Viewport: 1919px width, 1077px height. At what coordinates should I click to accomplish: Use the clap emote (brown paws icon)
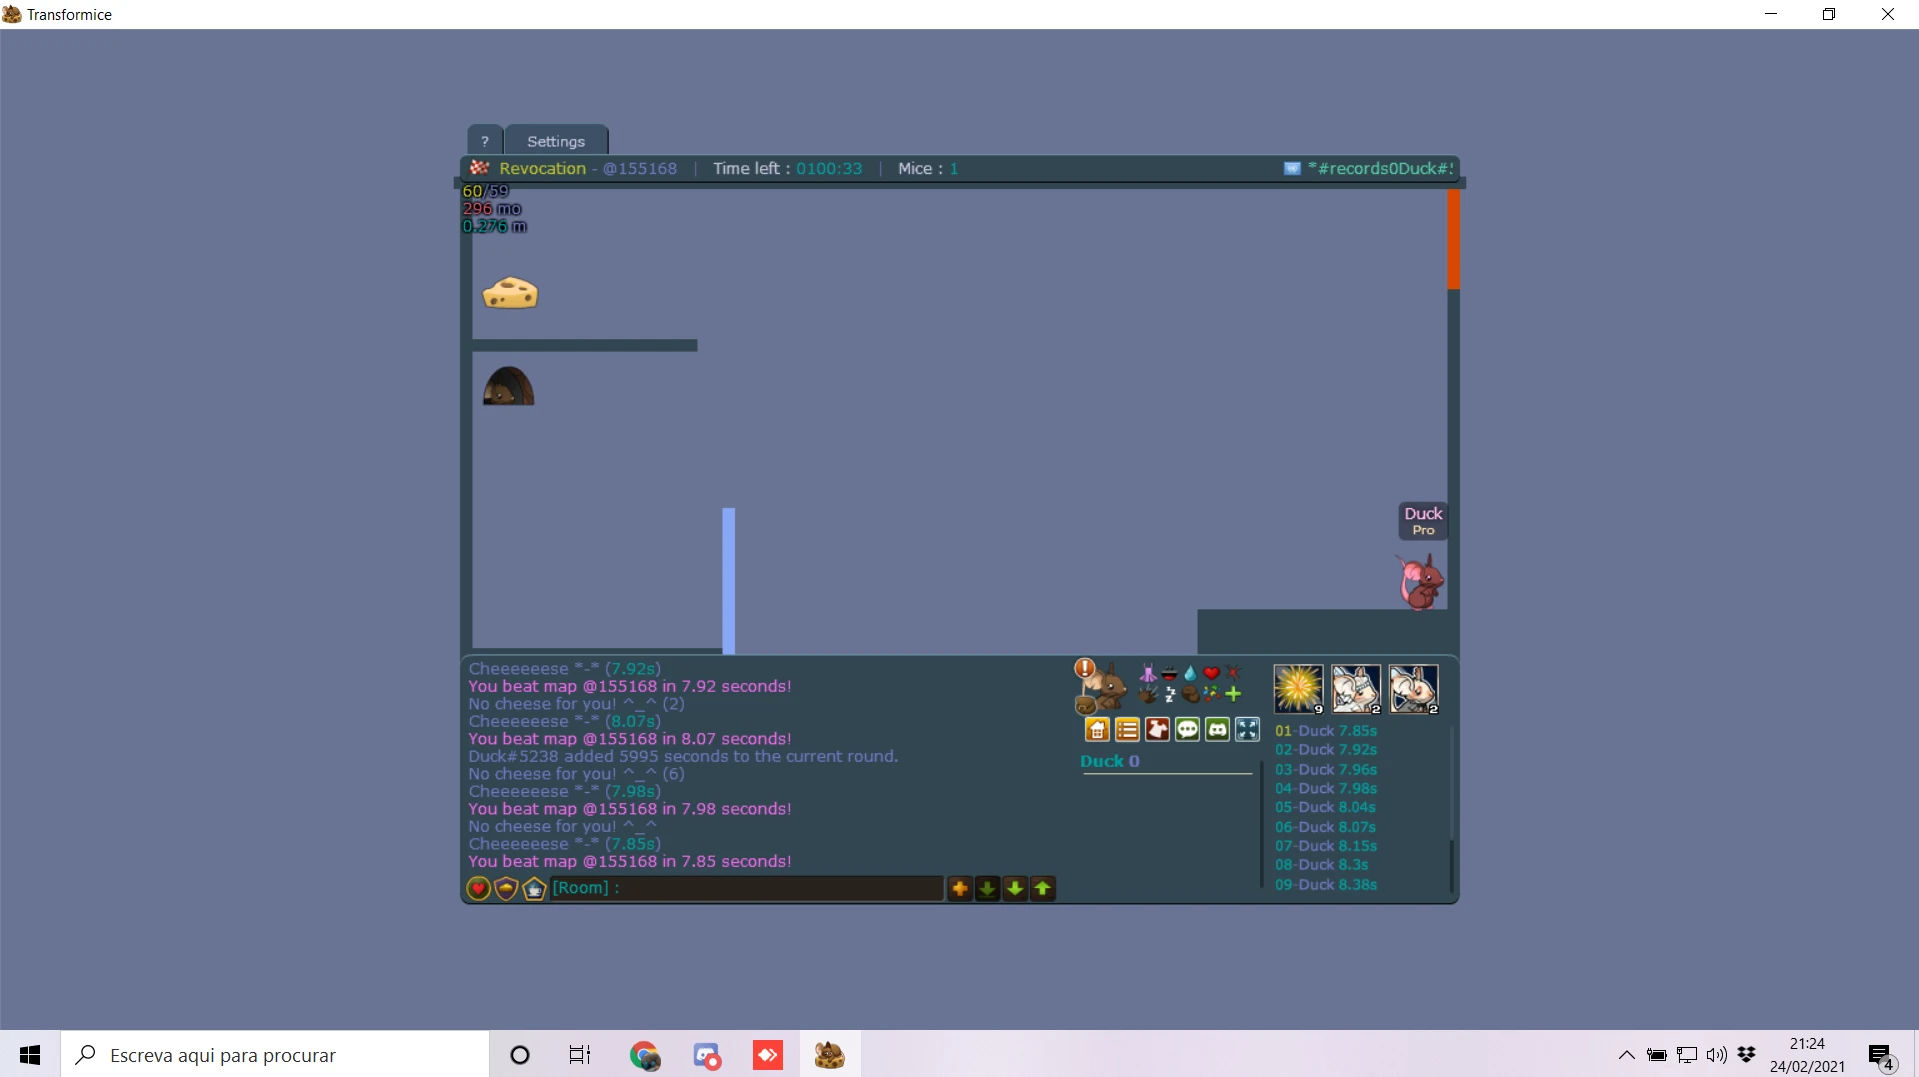click(x=1148, y=694)
